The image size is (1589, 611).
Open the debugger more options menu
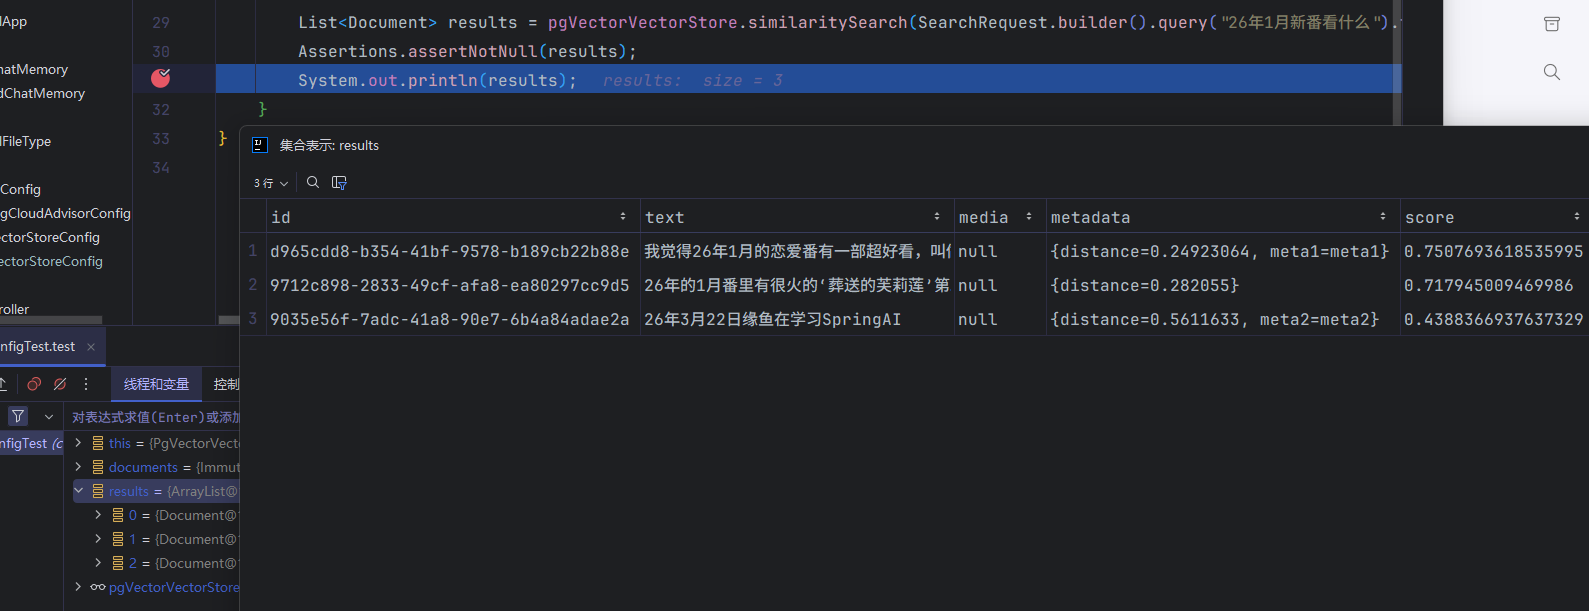[x=86, y=384]
